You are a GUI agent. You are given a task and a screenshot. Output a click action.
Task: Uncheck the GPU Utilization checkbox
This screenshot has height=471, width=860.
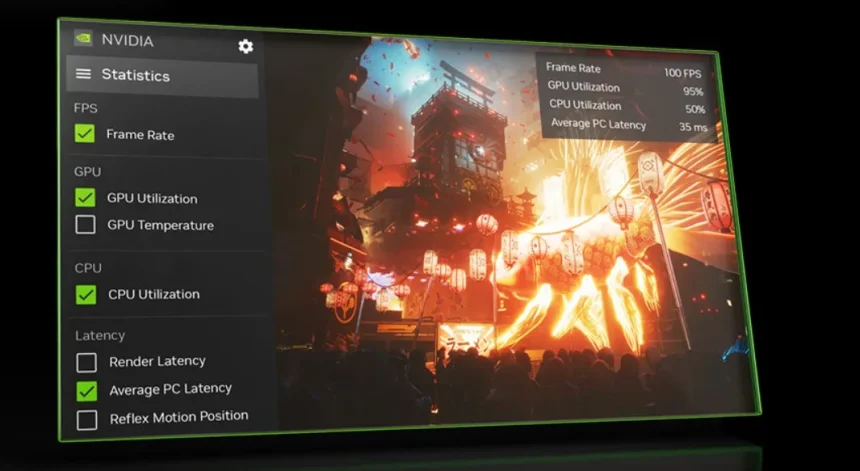tap(85, 198)
